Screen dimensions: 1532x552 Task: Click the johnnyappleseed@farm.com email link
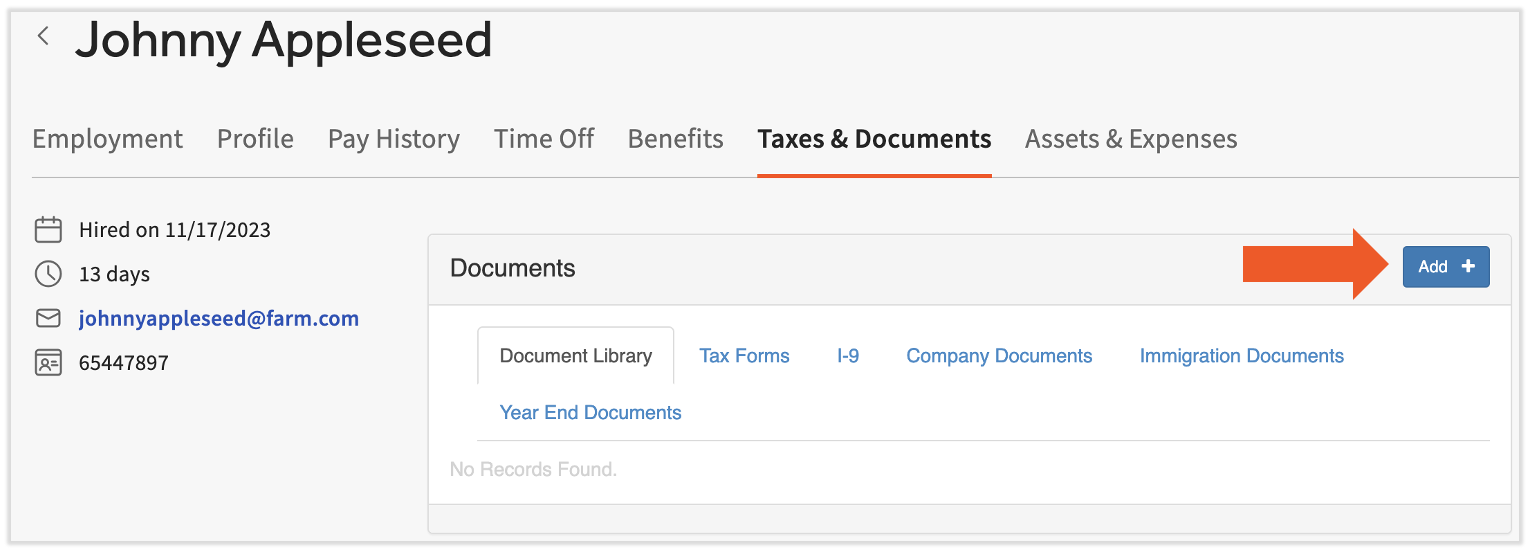tap(219, 319)
